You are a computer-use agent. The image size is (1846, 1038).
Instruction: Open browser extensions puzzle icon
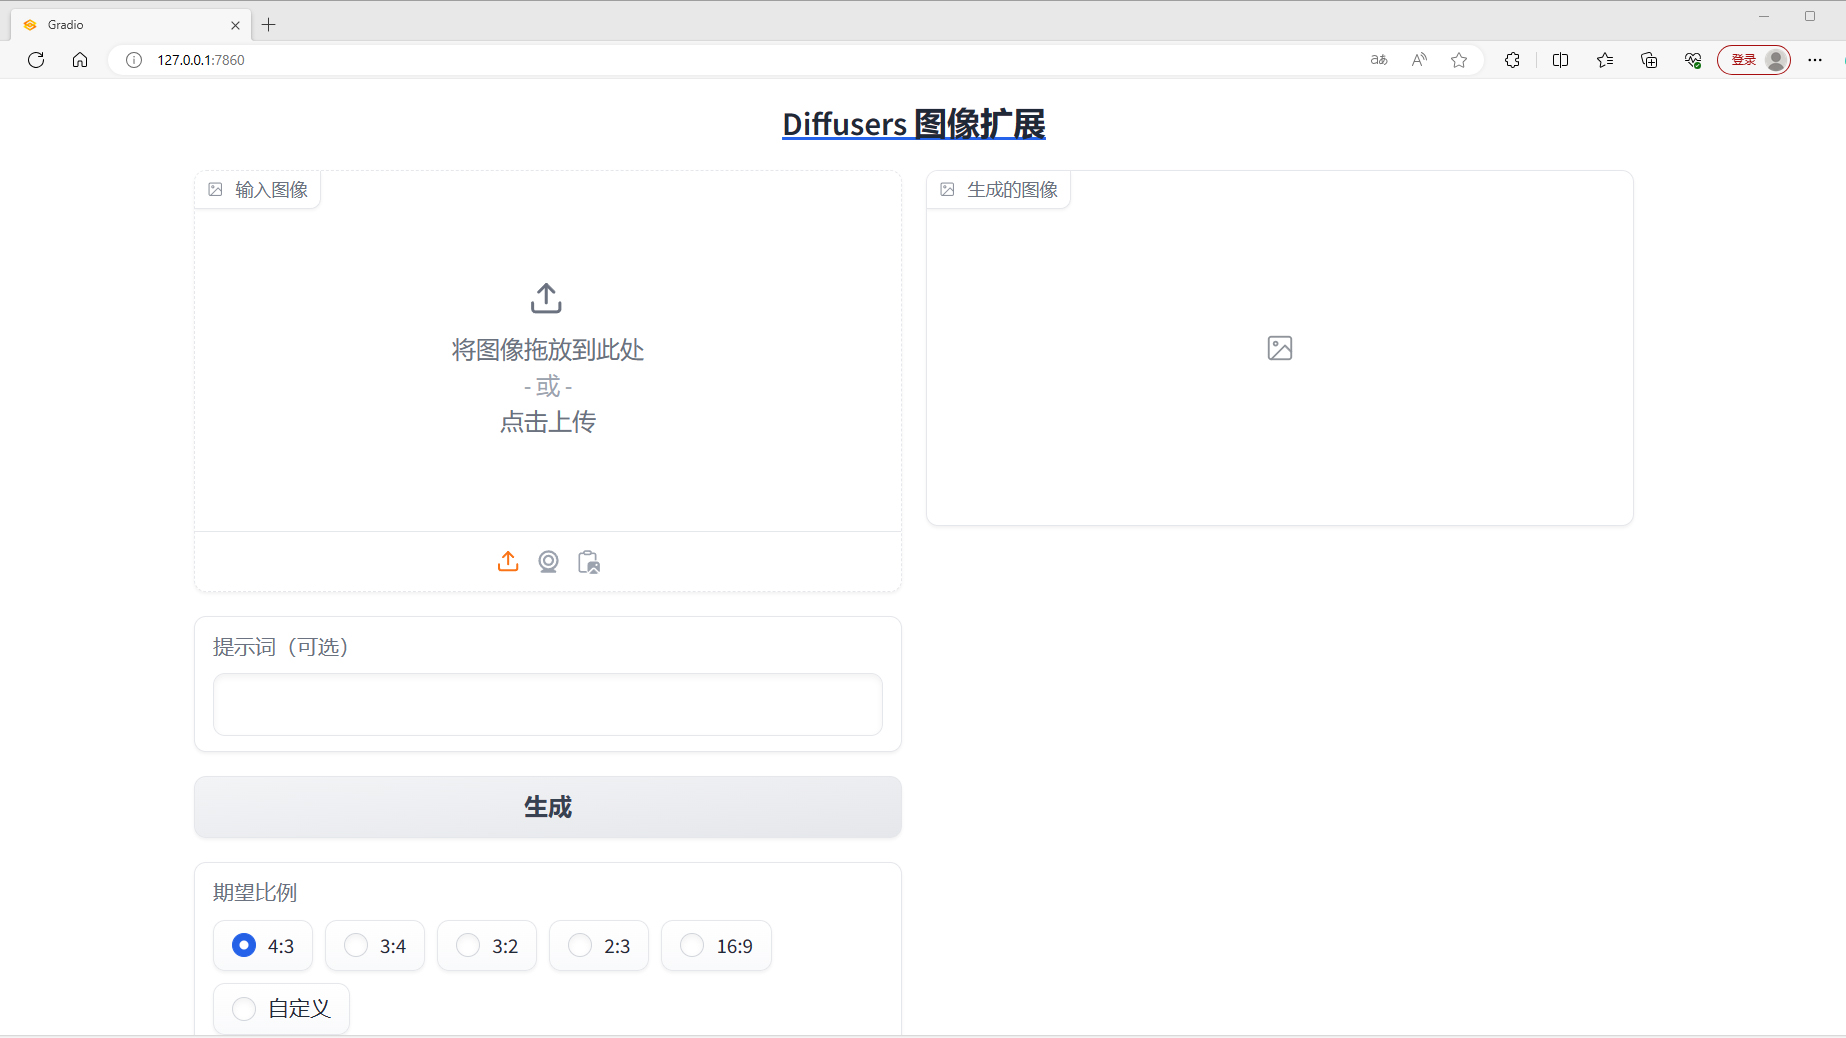pos(1512,60)
